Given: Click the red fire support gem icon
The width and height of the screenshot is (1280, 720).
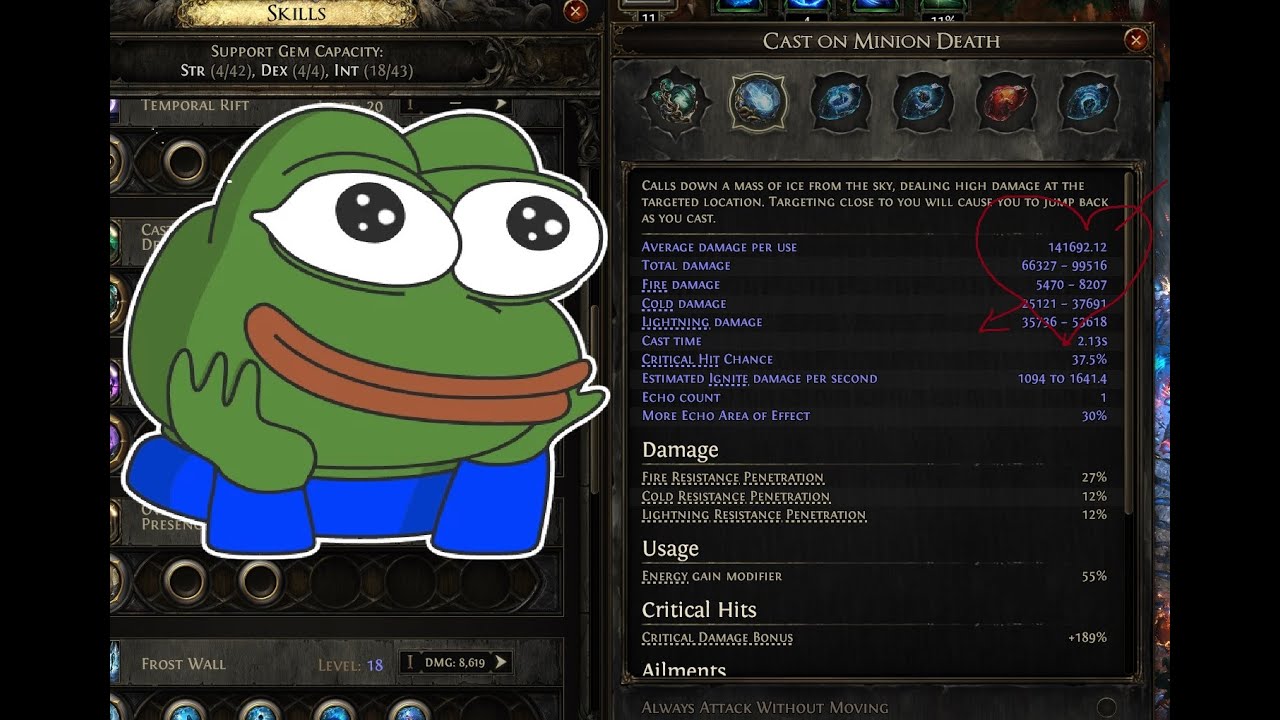Looking at the screenshot, I should 1003,101.
